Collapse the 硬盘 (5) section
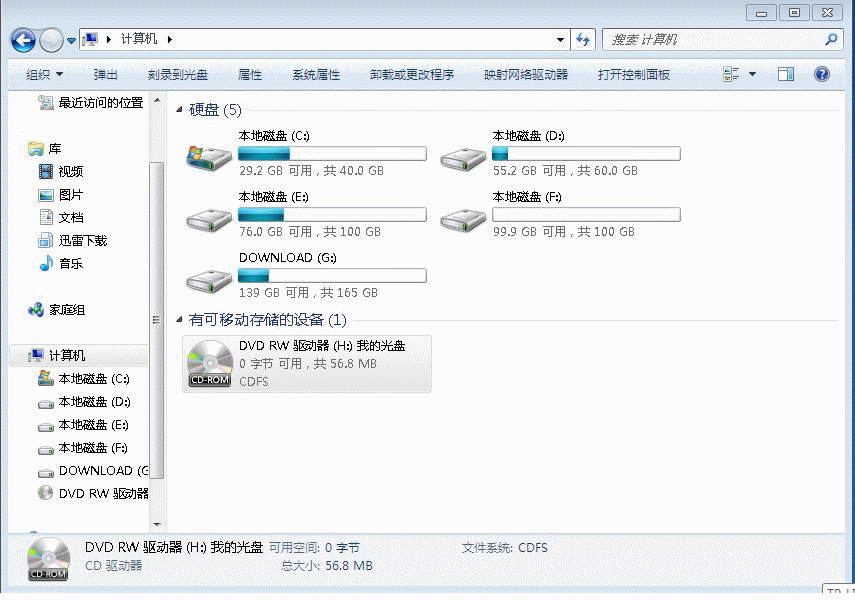The width and height of the screenshot is (855, 600). click(178, 110)
